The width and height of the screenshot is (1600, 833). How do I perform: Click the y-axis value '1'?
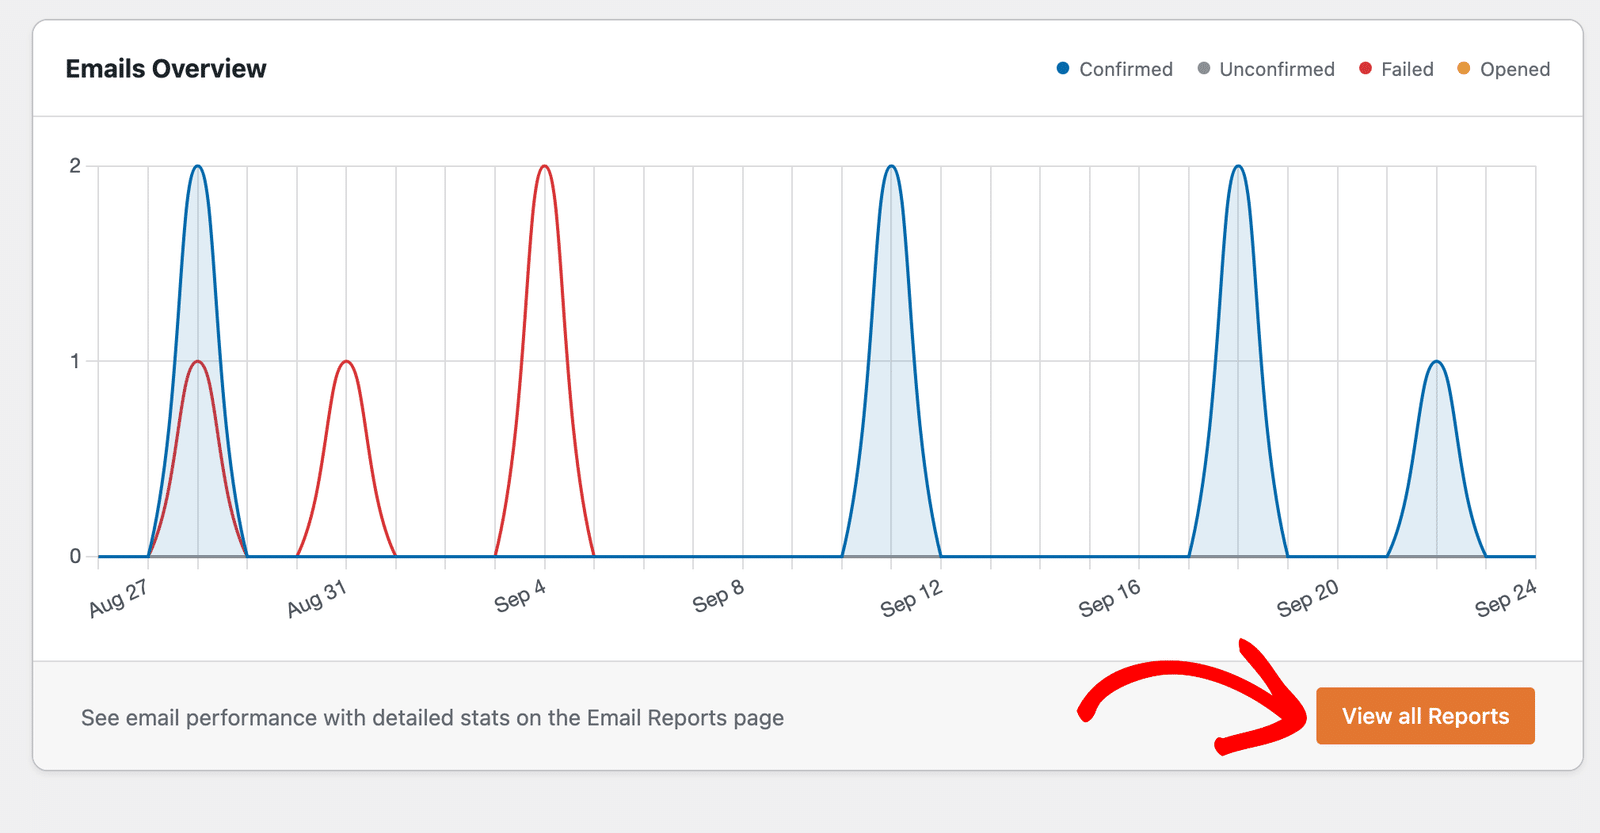pyautogui.click(x=75, y=361)
